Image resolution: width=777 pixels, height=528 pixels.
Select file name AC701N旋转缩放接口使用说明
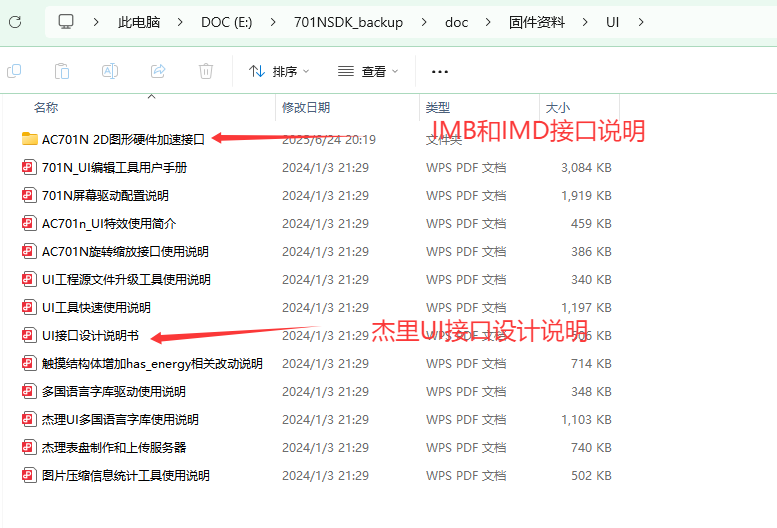125,252
